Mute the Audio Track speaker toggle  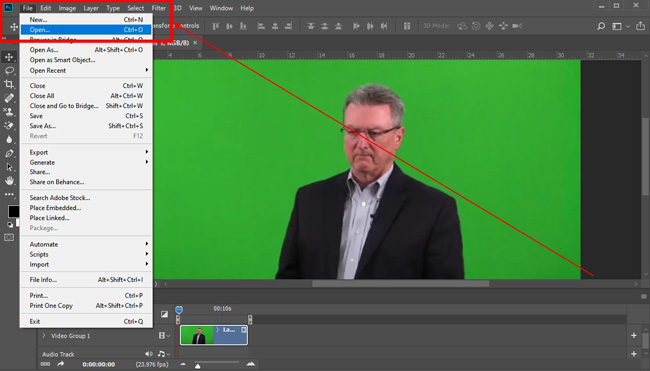148,354
